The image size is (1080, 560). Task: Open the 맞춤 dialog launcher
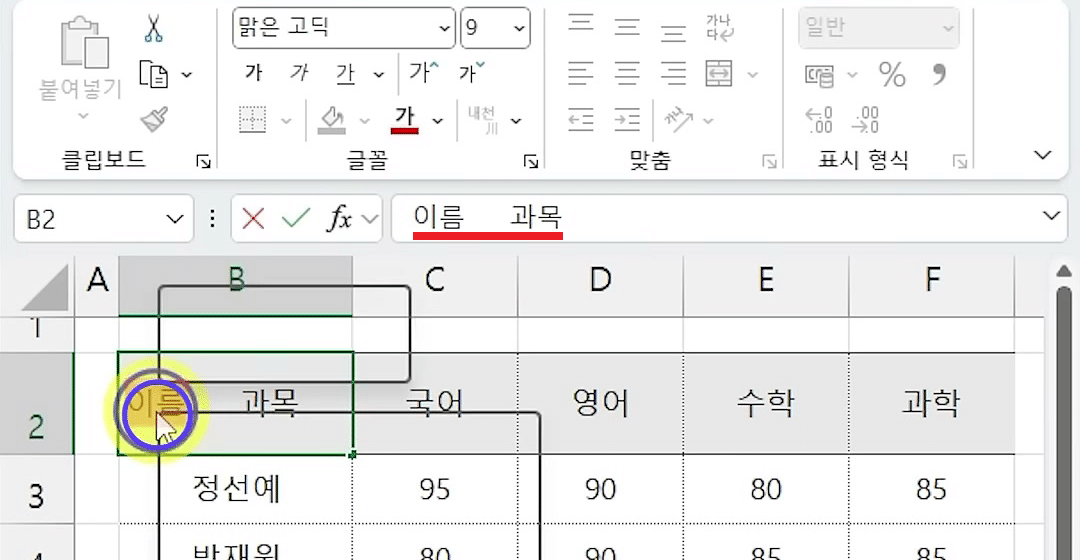(x=769, y=162)
